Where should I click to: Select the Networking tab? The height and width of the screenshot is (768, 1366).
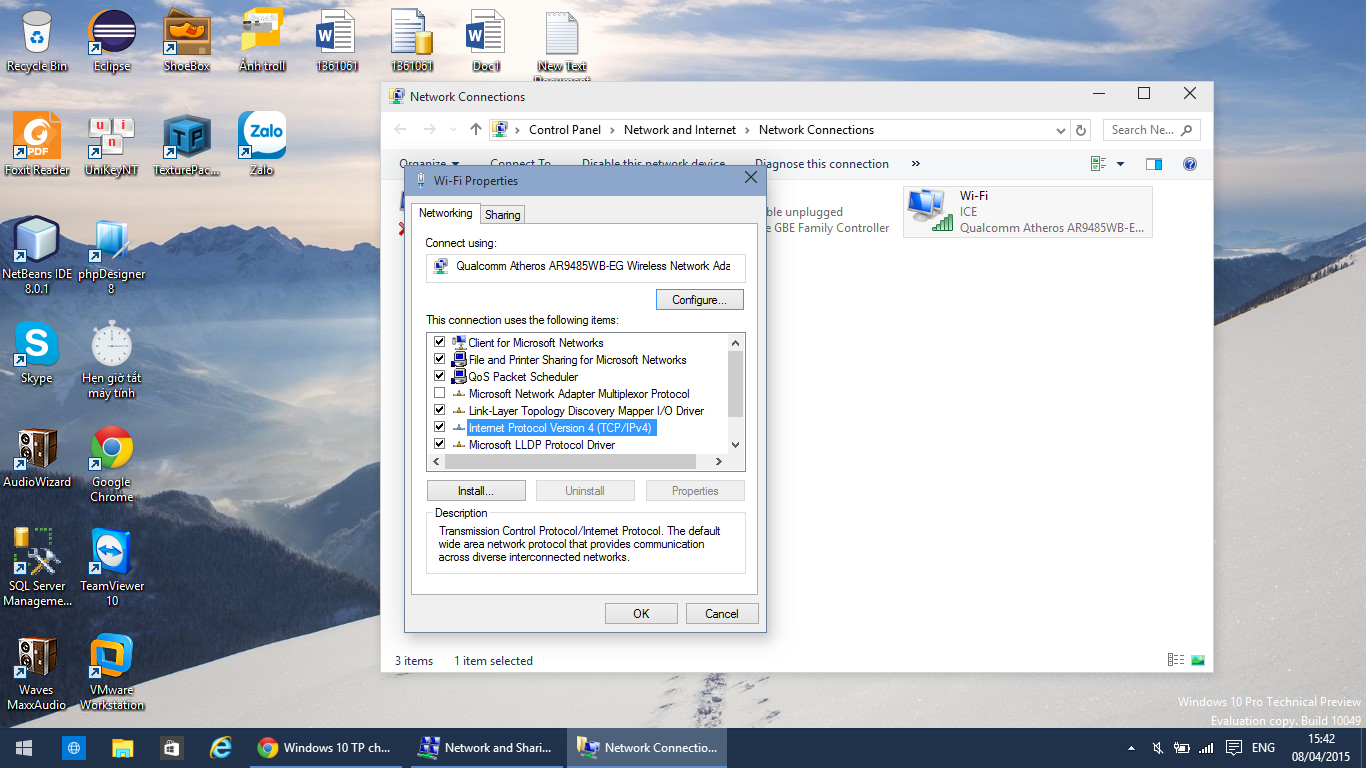445,213
